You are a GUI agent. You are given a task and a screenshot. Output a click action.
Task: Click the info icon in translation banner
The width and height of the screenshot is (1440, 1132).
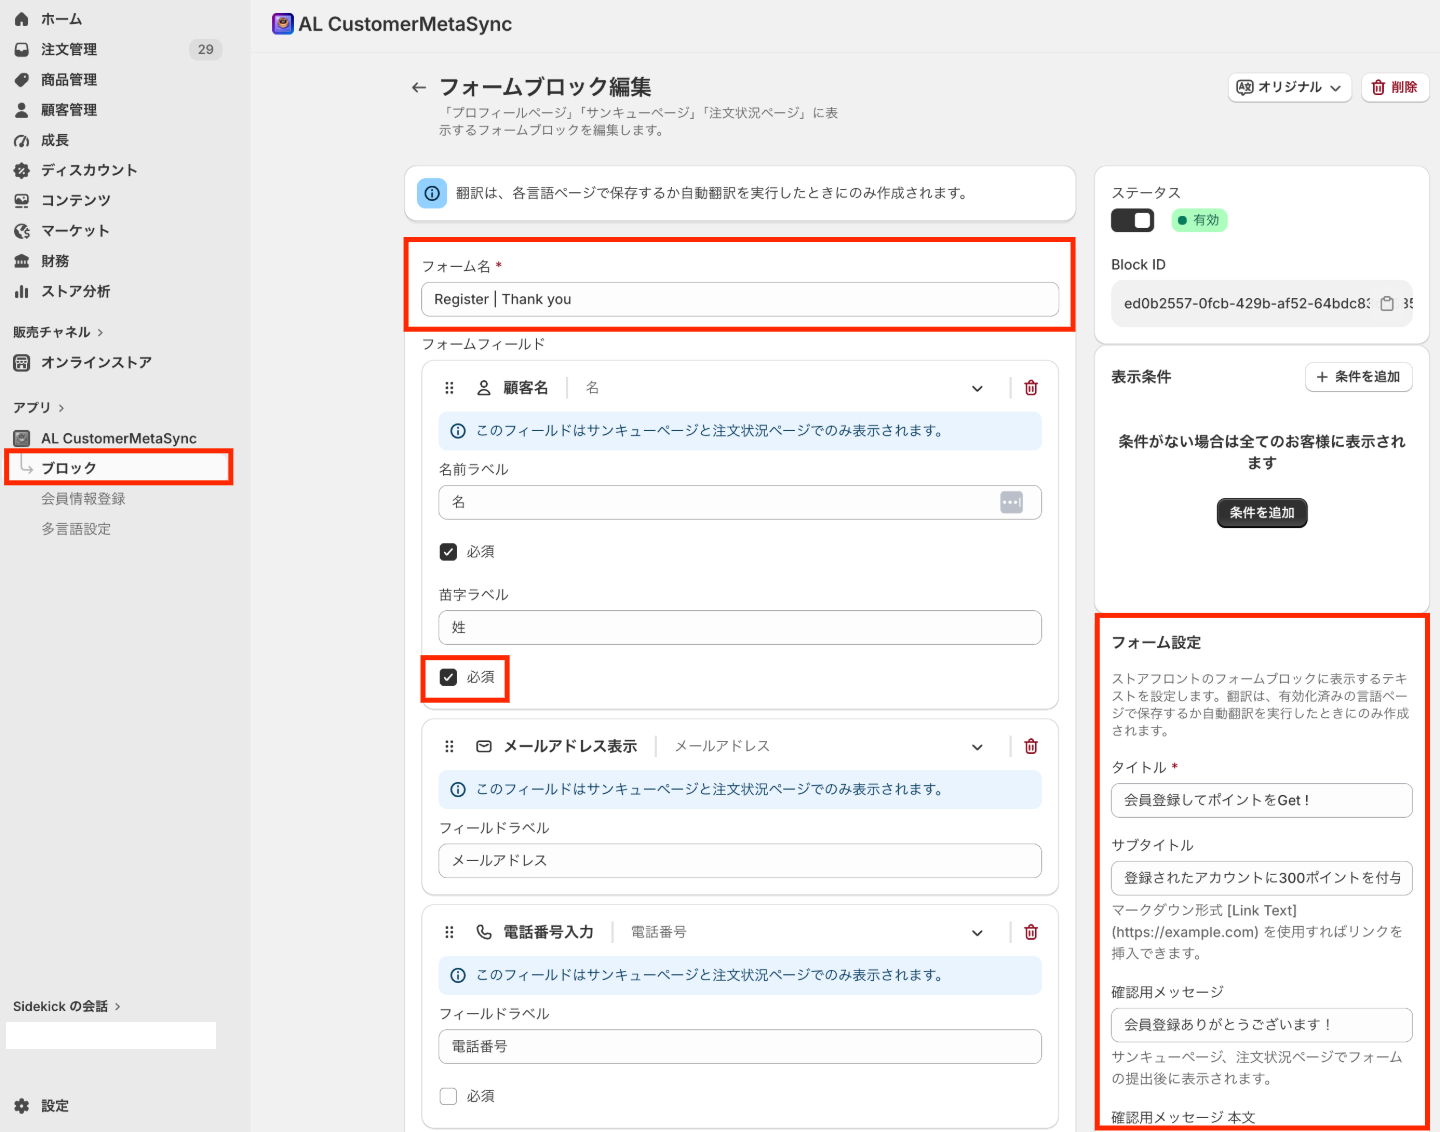[x=432, y=193]
